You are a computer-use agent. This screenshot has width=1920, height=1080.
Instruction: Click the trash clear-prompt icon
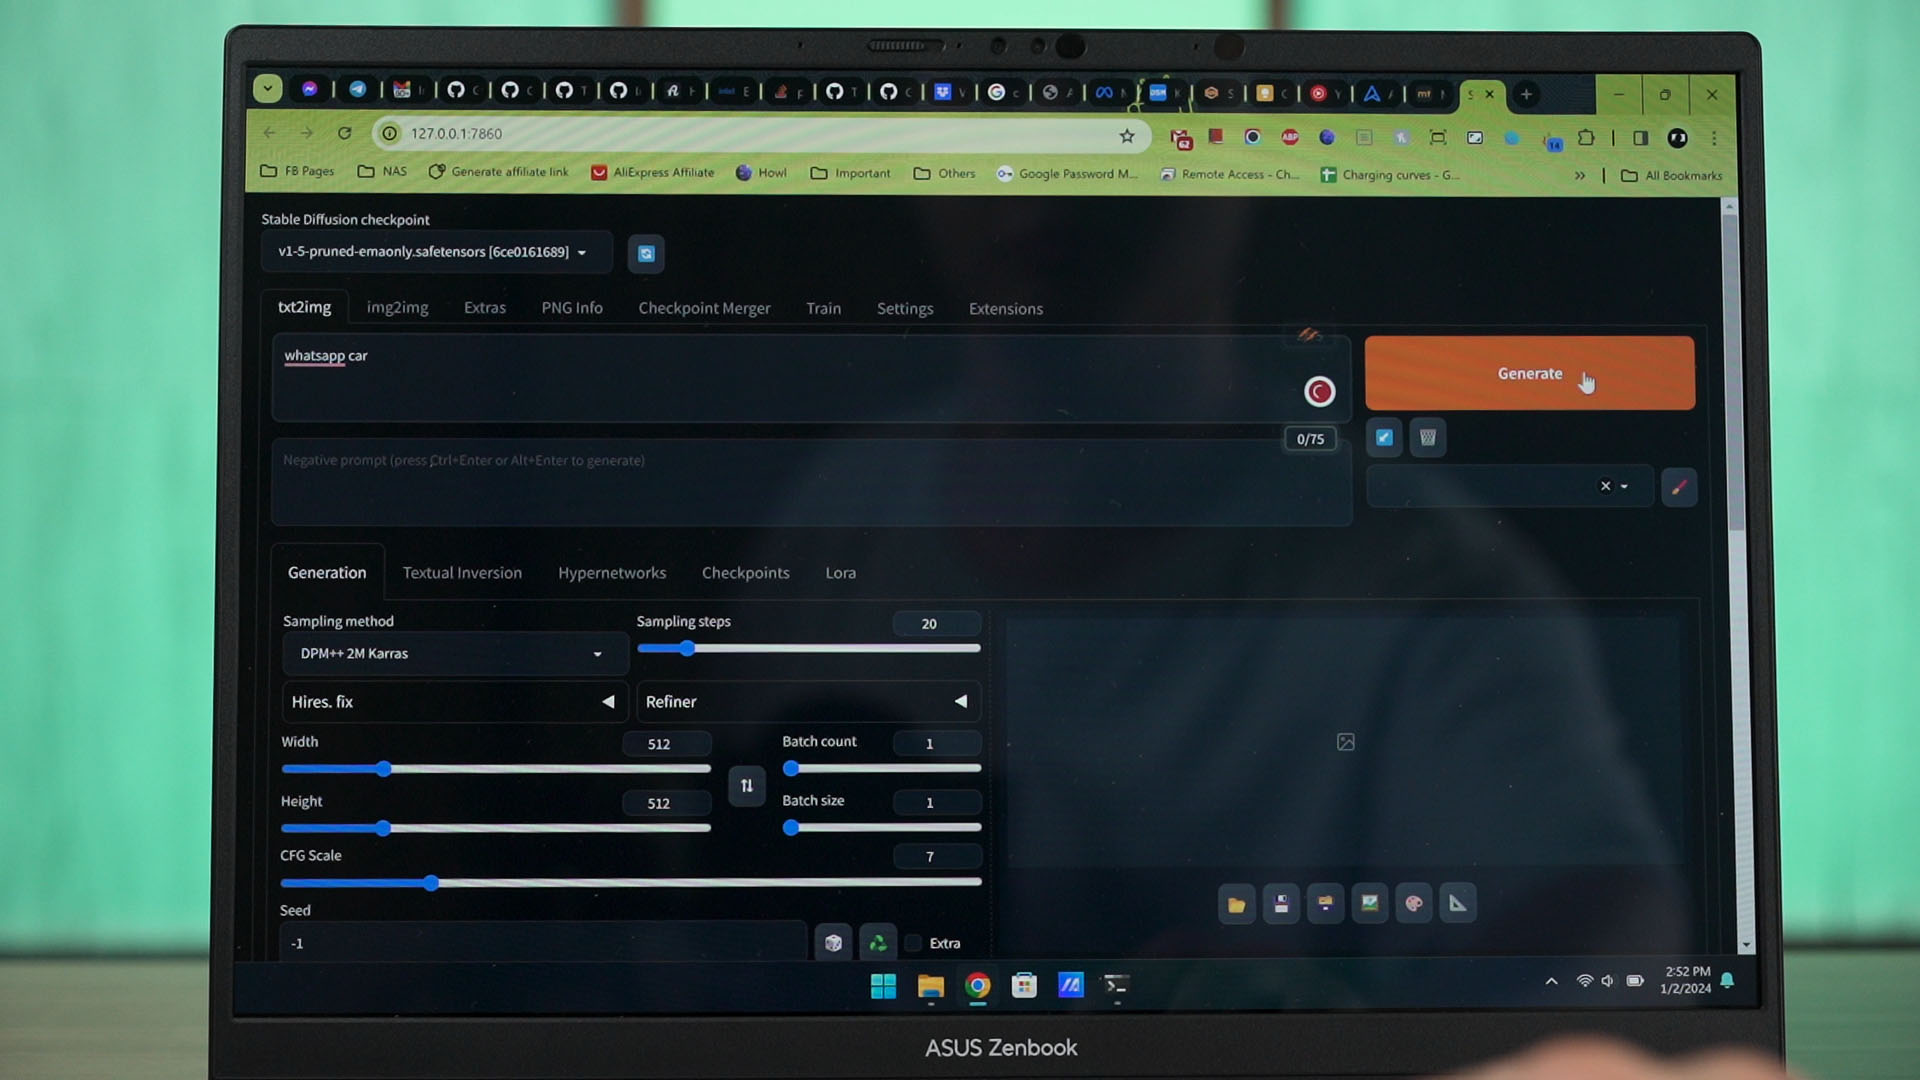pos(1428,437)
